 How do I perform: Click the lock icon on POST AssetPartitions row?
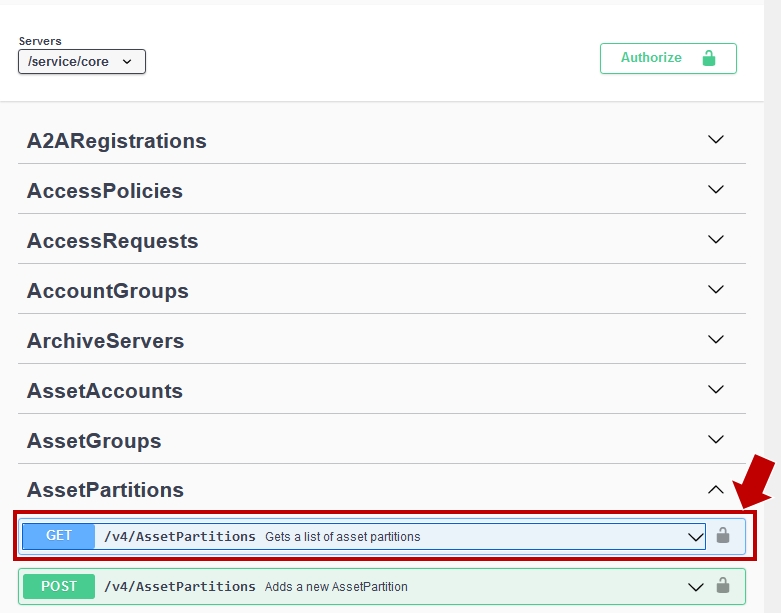pos(723,586)
